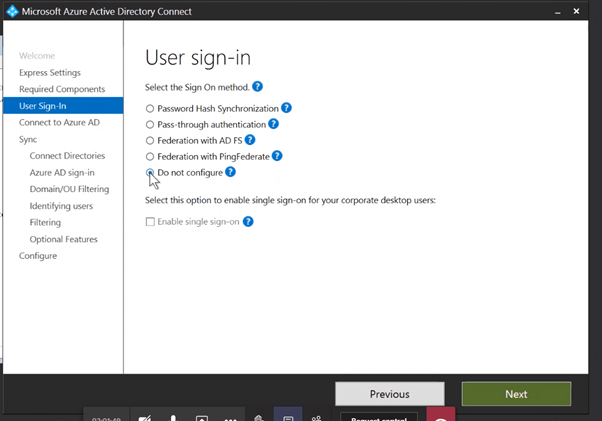The width and height of the screenshot is (602, 421).
Task: Click the Request control button in the meeting bar
Action: click(378, 416)
